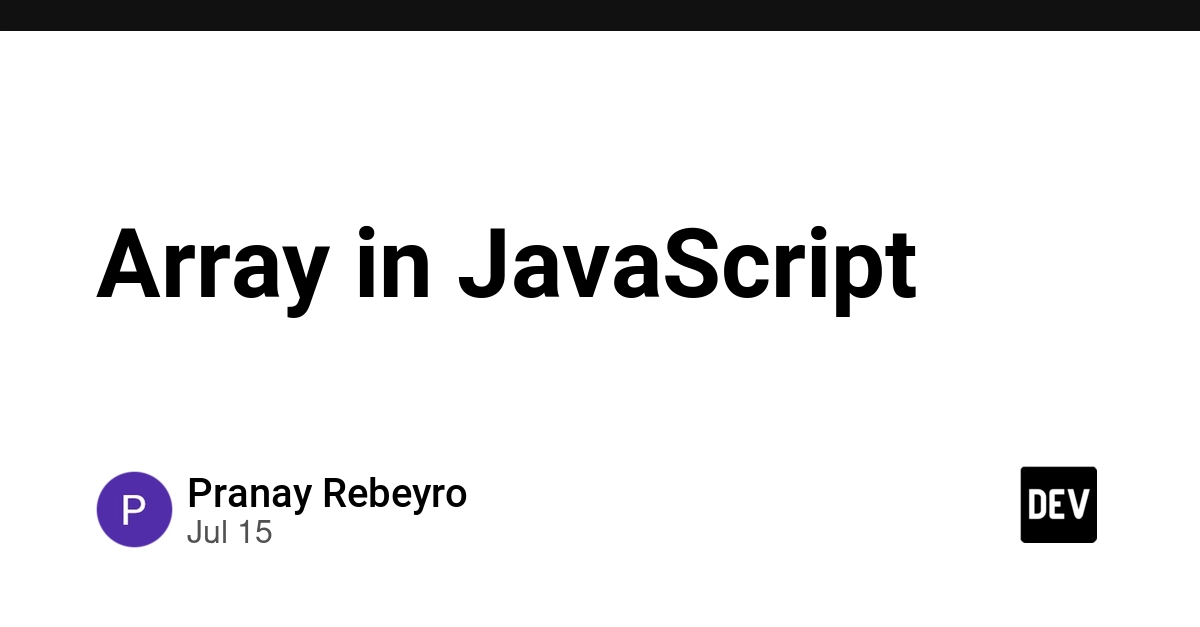Click the dark bar at the top
1200x627 pixels.
click(600, 15)
